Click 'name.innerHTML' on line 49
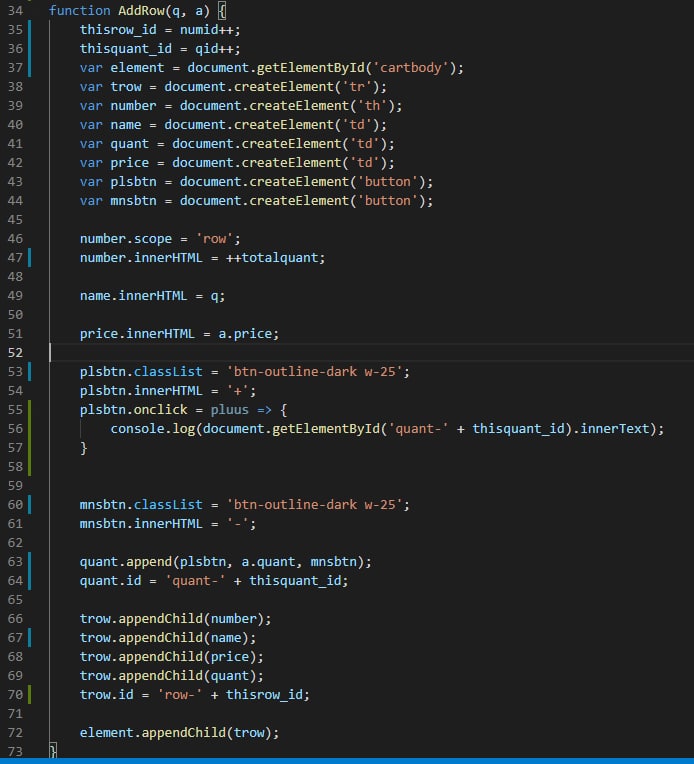Screen dimensions: 694x764 [133, 296]
